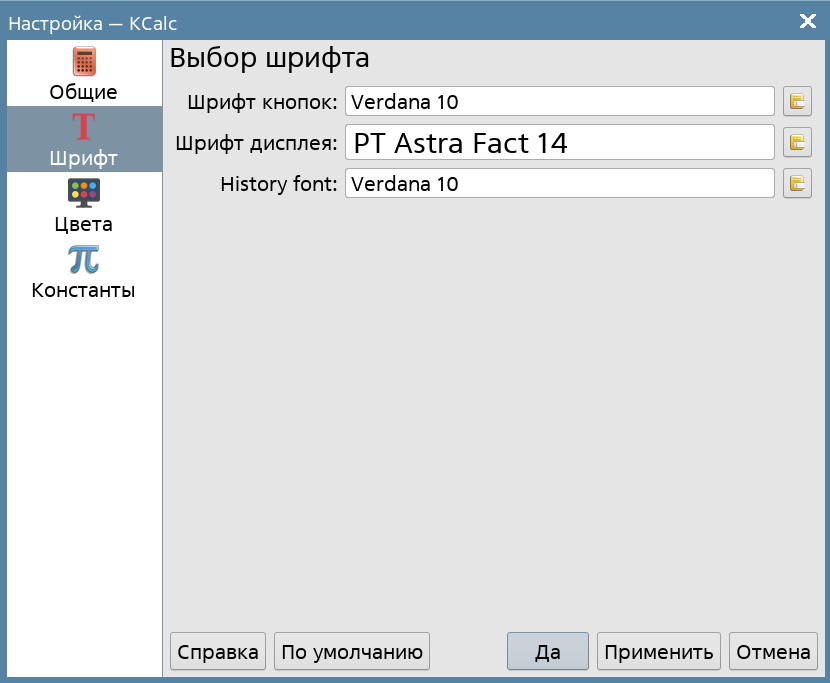830x683 pixels.
Task: Open font chooser beside Шрифт кнопок
Action: click(797, 101)
